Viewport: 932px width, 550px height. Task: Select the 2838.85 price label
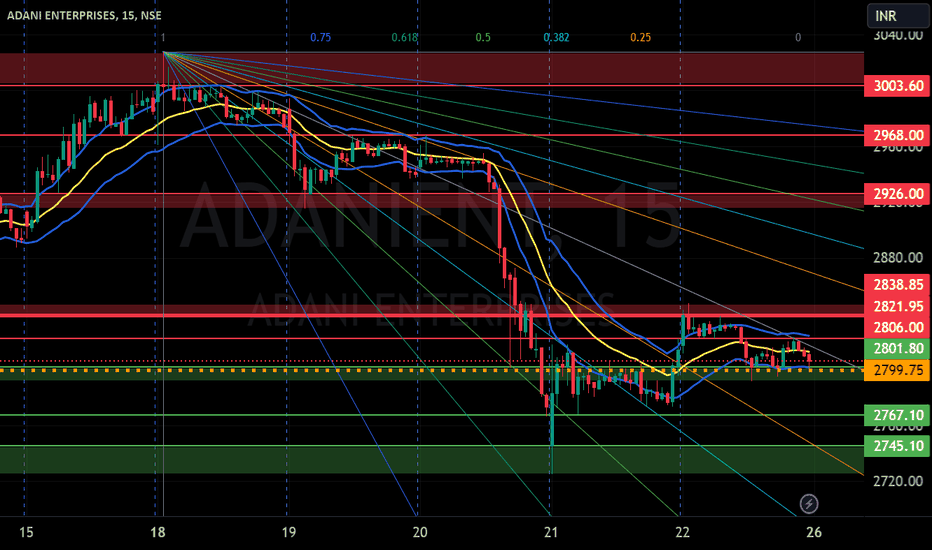898,285
